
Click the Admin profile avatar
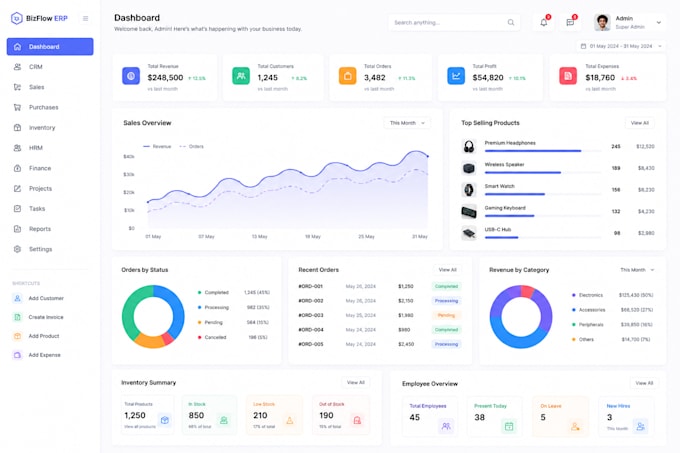(x=602, y=23)
